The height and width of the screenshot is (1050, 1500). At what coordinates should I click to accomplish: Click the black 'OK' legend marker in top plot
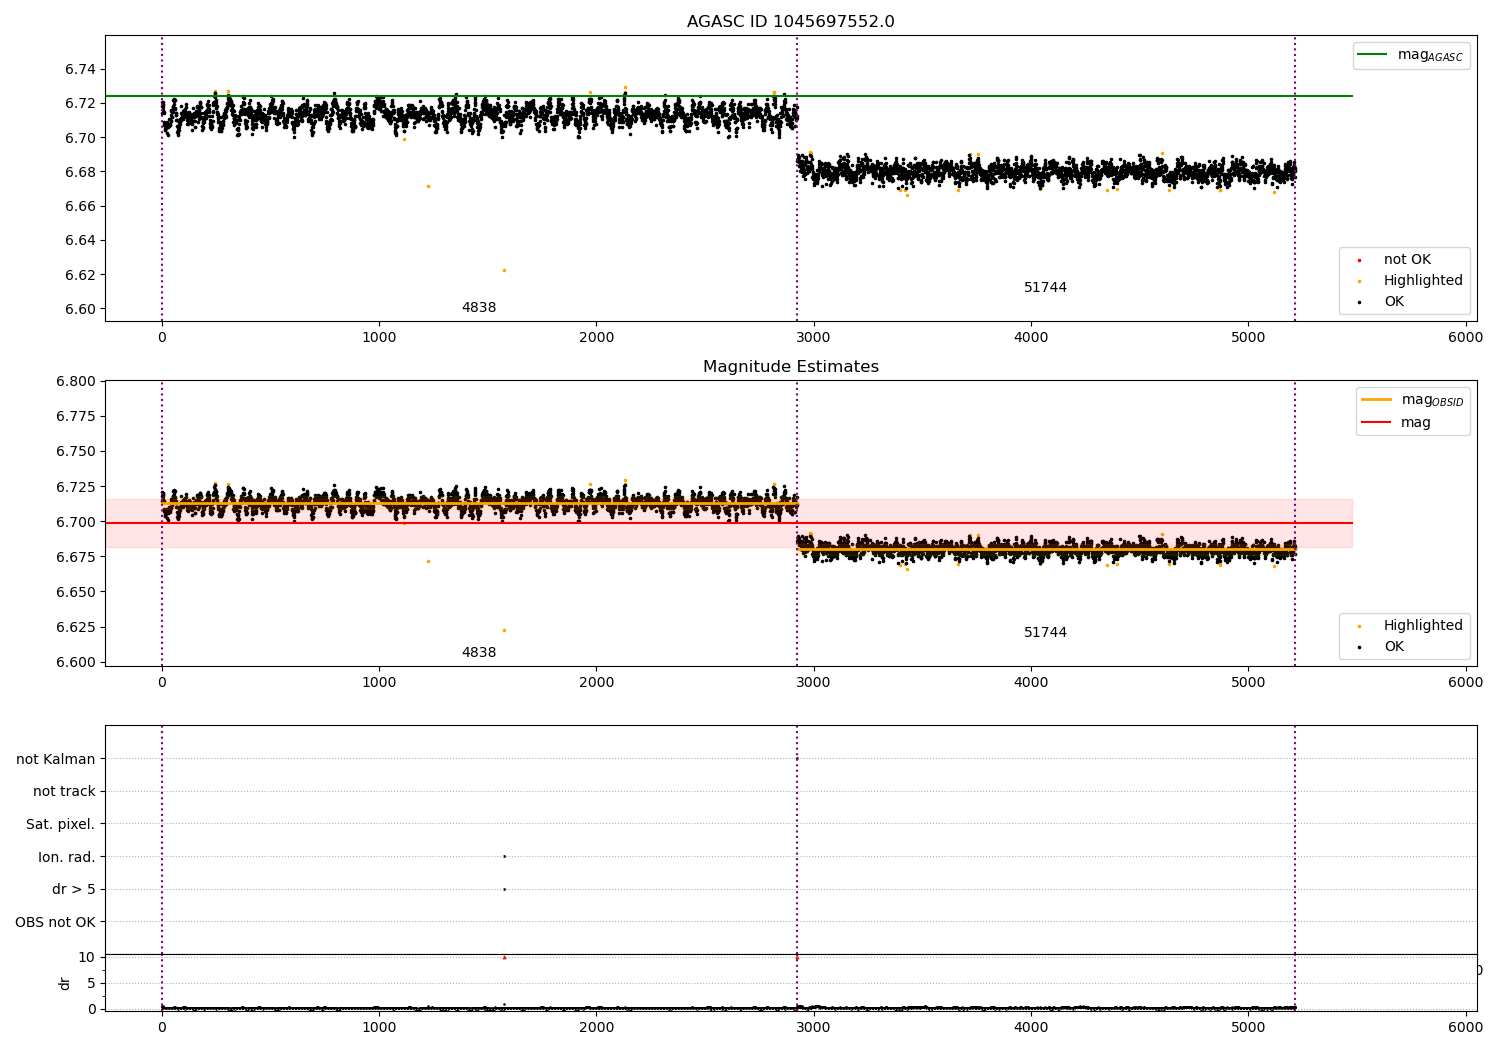(1359, 302)
